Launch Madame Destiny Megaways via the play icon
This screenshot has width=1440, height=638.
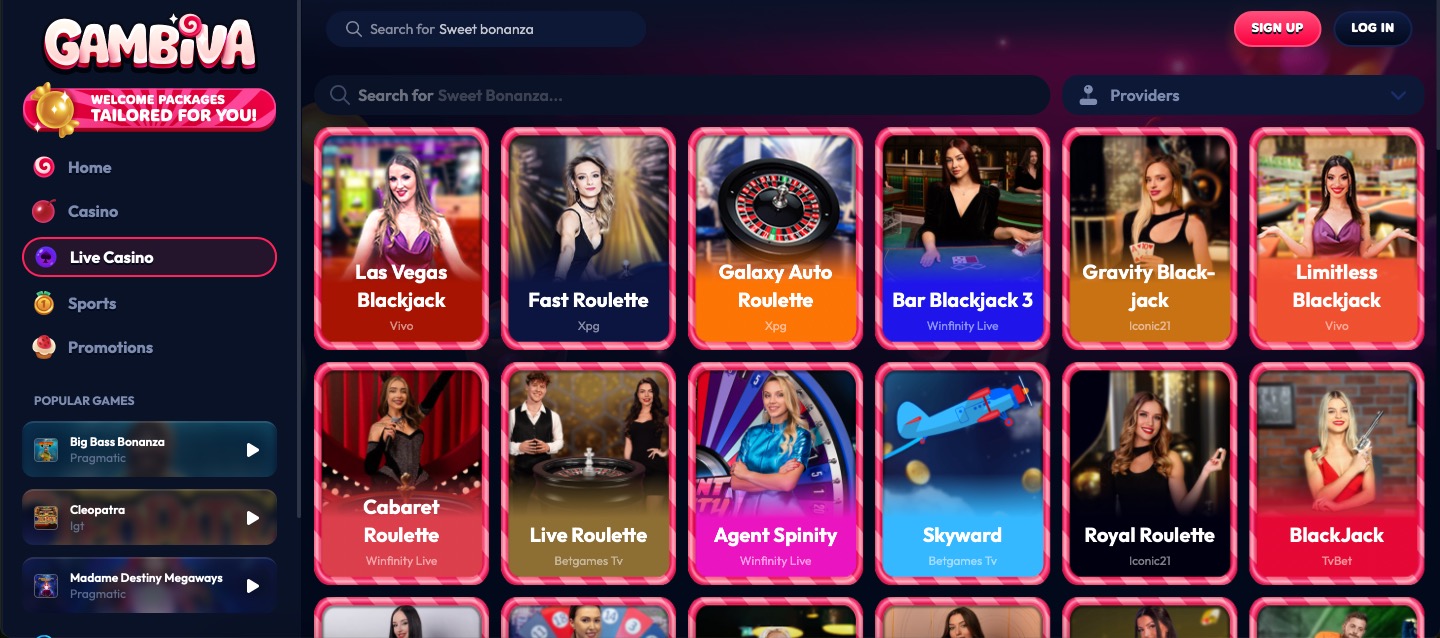253,586
